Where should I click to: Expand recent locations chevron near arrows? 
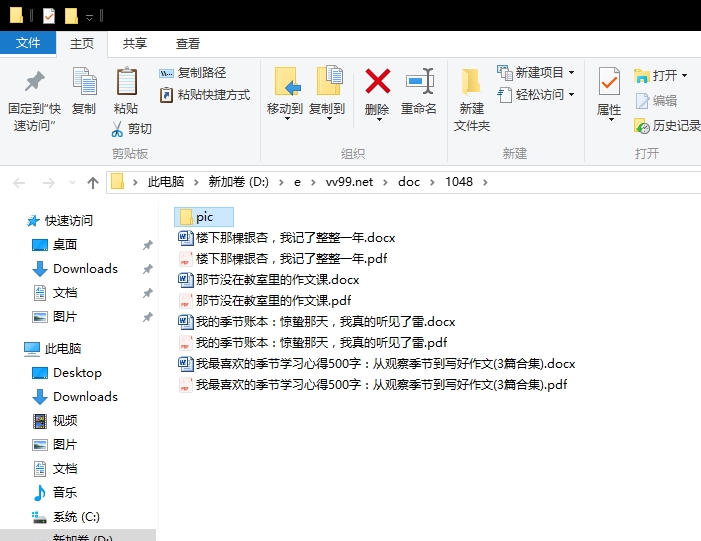click(x=72, y=182)
